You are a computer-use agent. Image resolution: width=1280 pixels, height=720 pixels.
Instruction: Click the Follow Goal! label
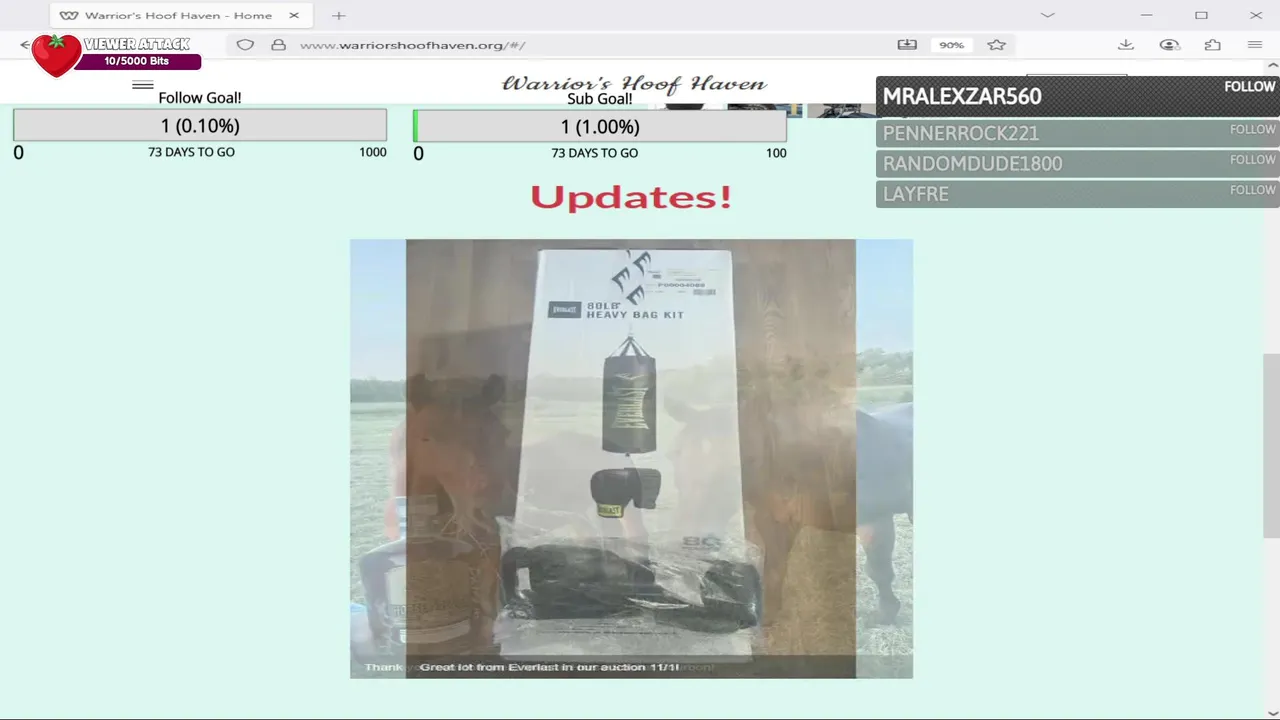(200, 98)
